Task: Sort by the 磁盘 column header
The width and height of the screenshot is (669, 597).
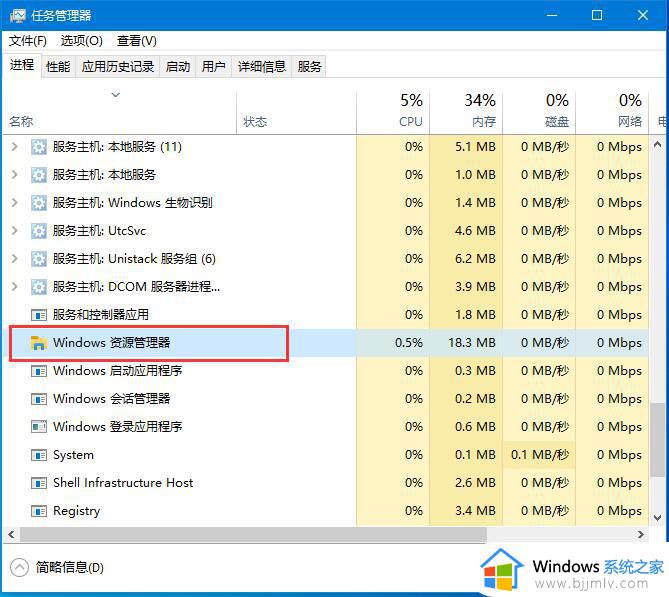Action: pyautogui.click(x=539, y=112)
